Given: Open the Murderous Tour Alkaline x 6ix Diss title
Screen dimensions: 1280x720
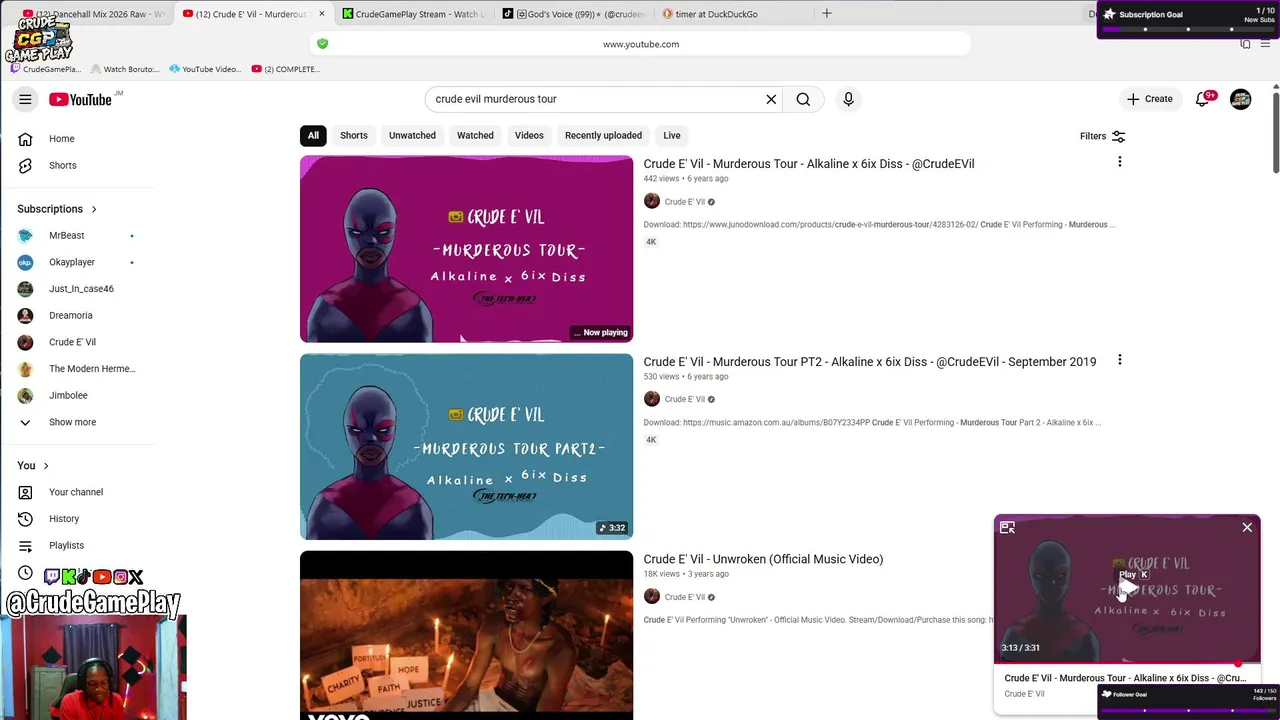Looking at the screenshot, I should (808, 164).
